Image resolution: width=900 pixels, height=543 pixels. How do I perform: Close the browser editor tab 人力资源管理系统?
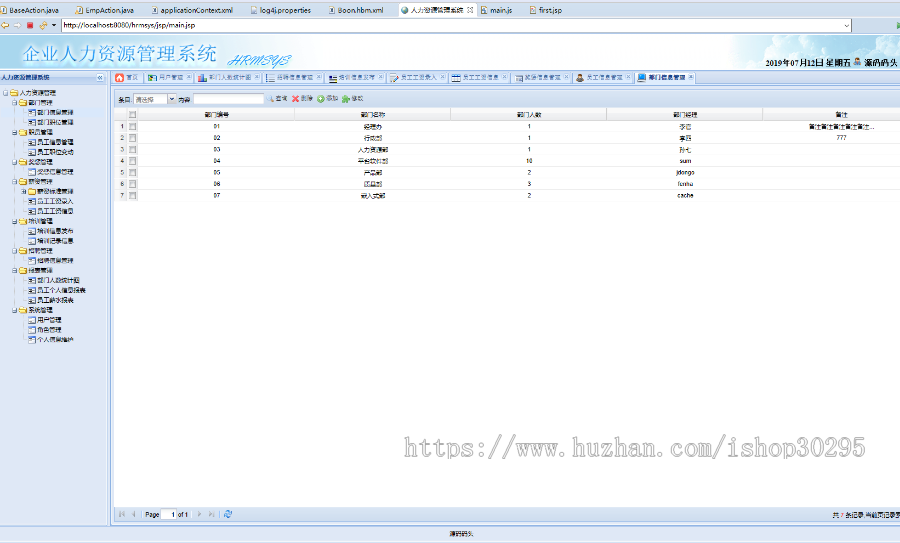(470, 10)
